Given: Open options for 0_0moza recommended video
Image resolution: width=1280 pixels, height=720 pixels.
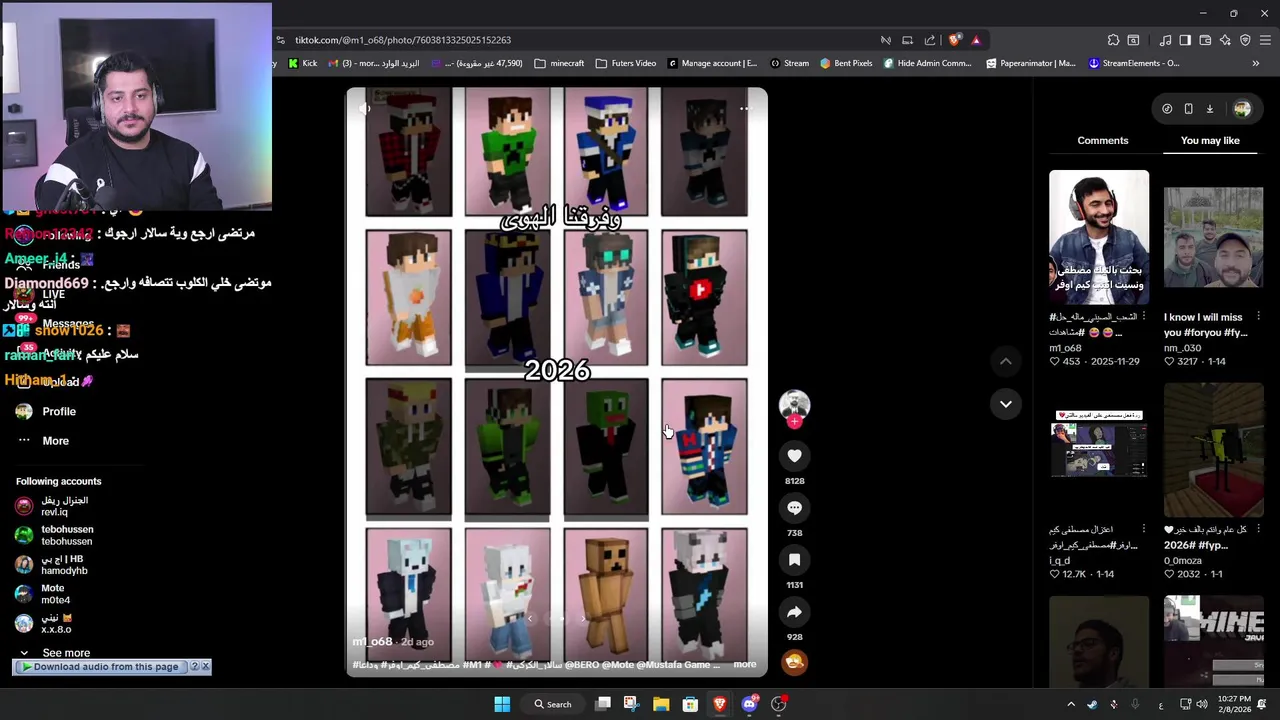Looking at the screenshot, I should [1258, 529].
